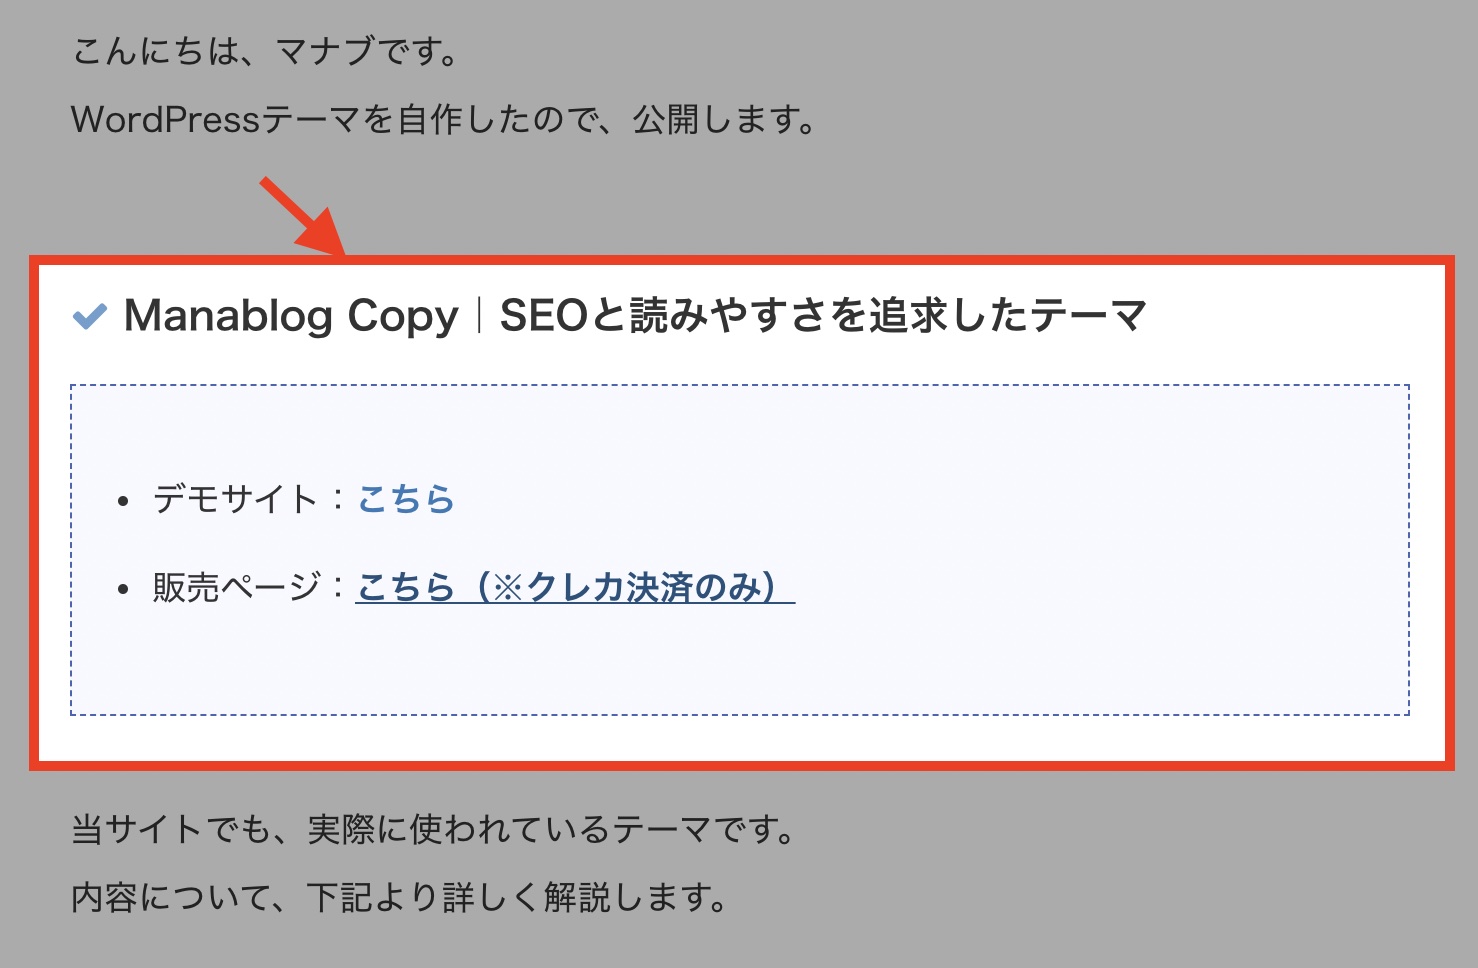Viewport: 1478px width, 968px height.
Task: Click the blue checkmark icon beside Manablog Copy
Action: click(x=90, y=317)
